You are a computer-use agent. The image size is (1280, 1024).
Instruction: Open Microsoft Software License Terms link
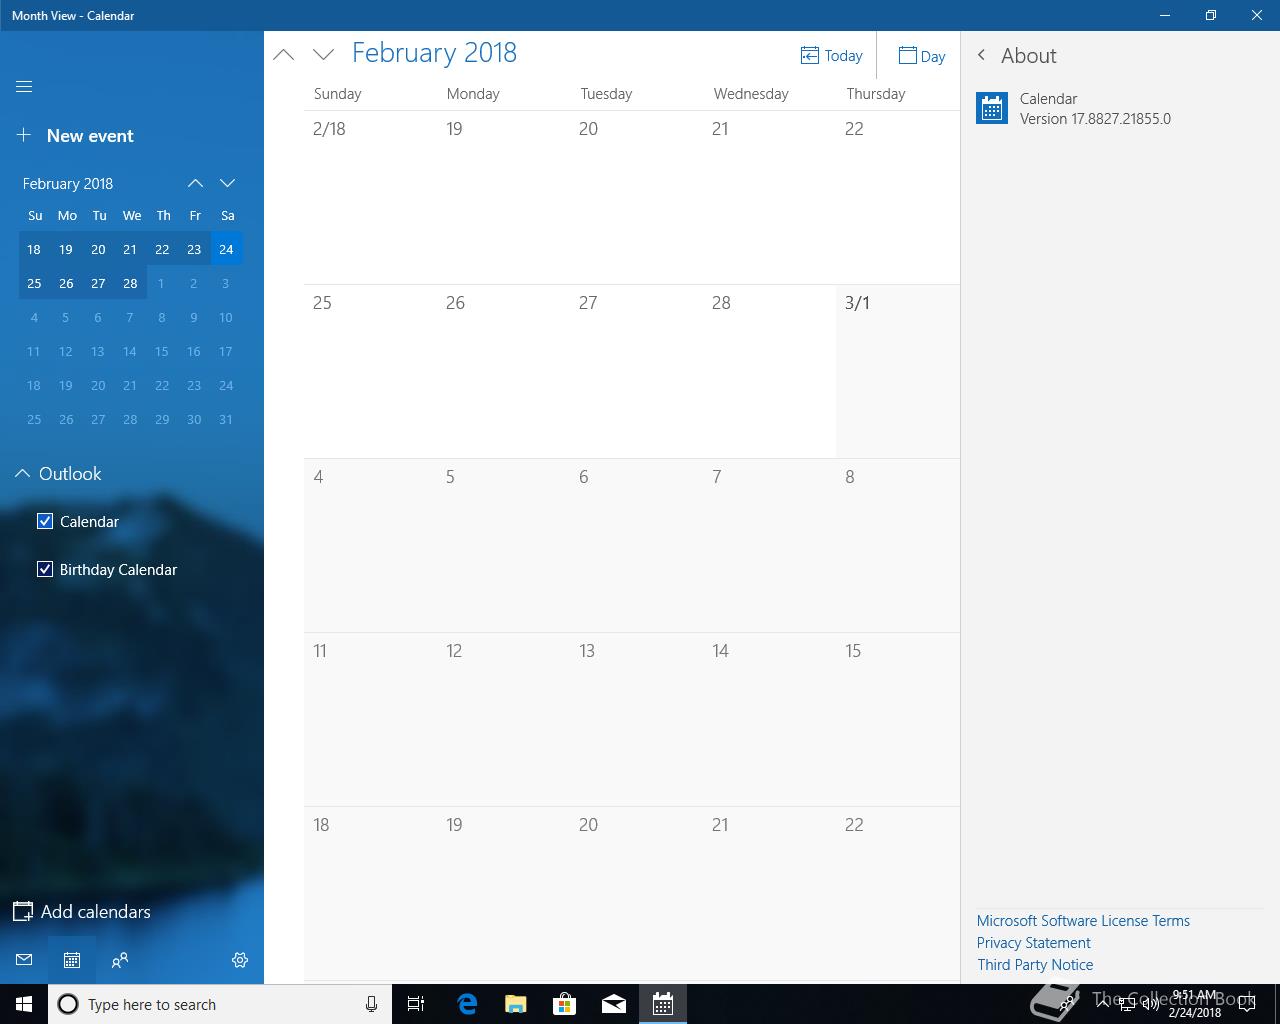tap(1083, 921)
